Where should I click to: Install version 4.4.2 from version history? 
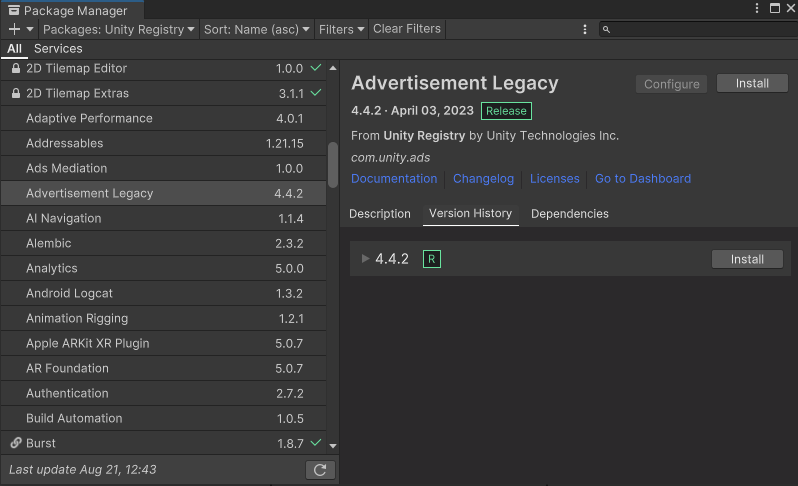tap(747, 259)
